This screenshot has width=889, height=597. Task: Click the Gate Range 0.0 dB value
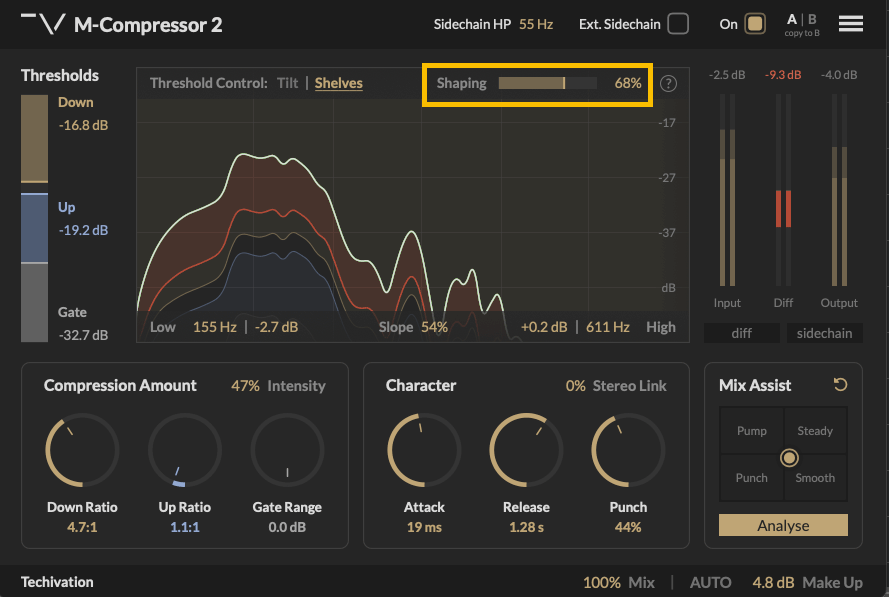pyautogui.click(x=287, y=527)
